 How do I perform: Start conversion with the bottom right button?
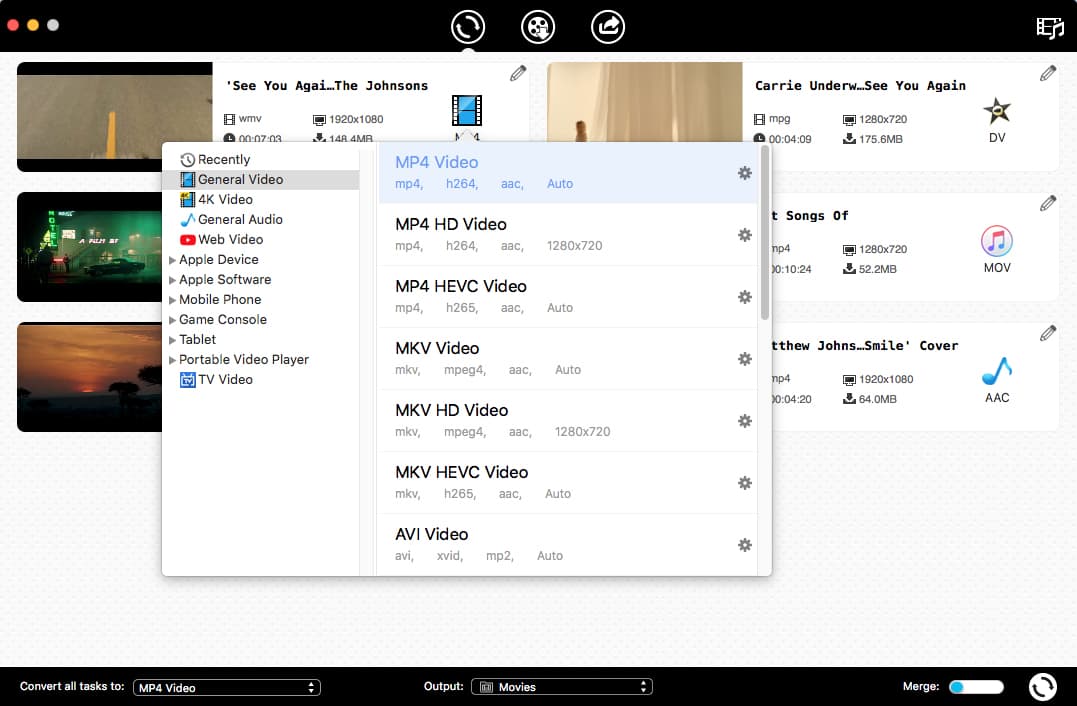point(1043,687)
